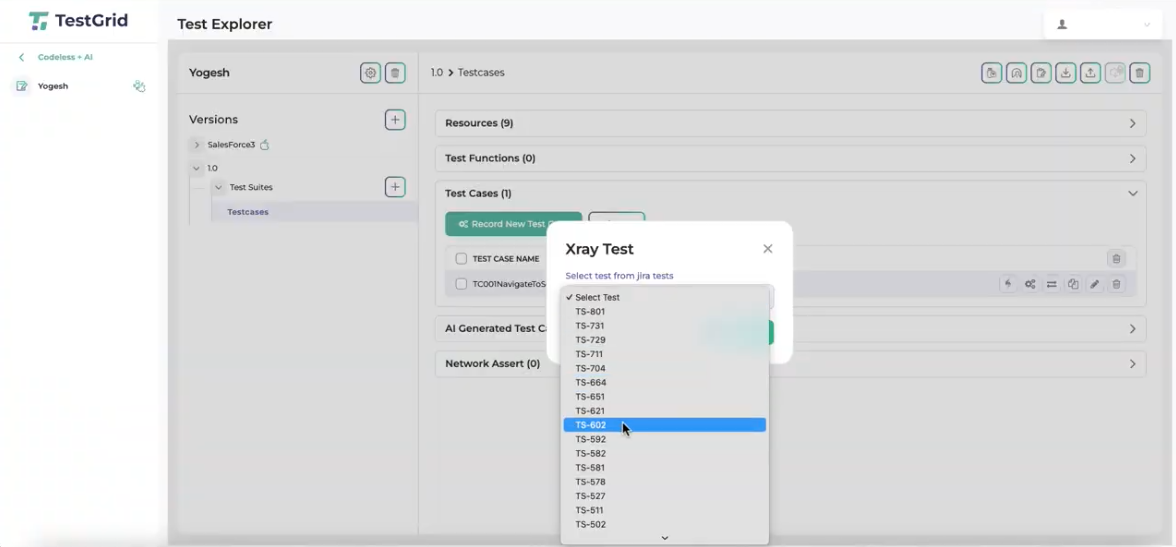Click the icon right of Yogesh in sidebar

click(x=139, y=86)
